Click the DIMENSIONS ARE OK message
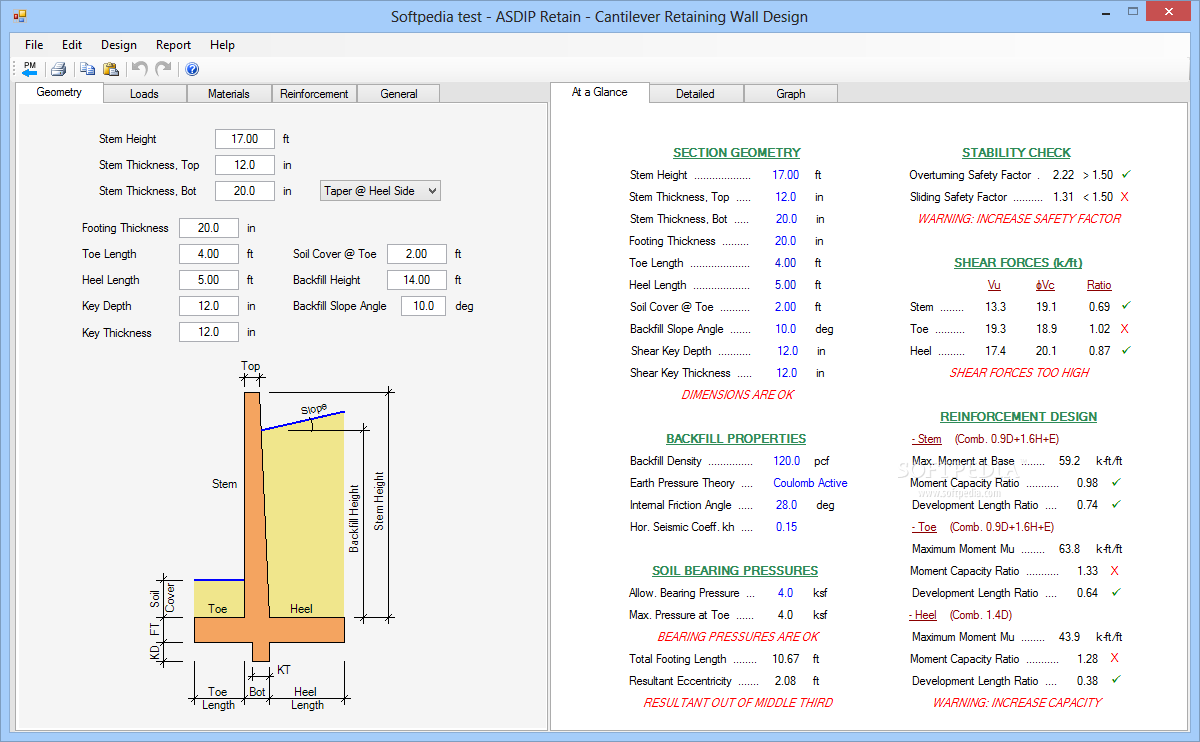1200x742 pixels. [738, 395]
